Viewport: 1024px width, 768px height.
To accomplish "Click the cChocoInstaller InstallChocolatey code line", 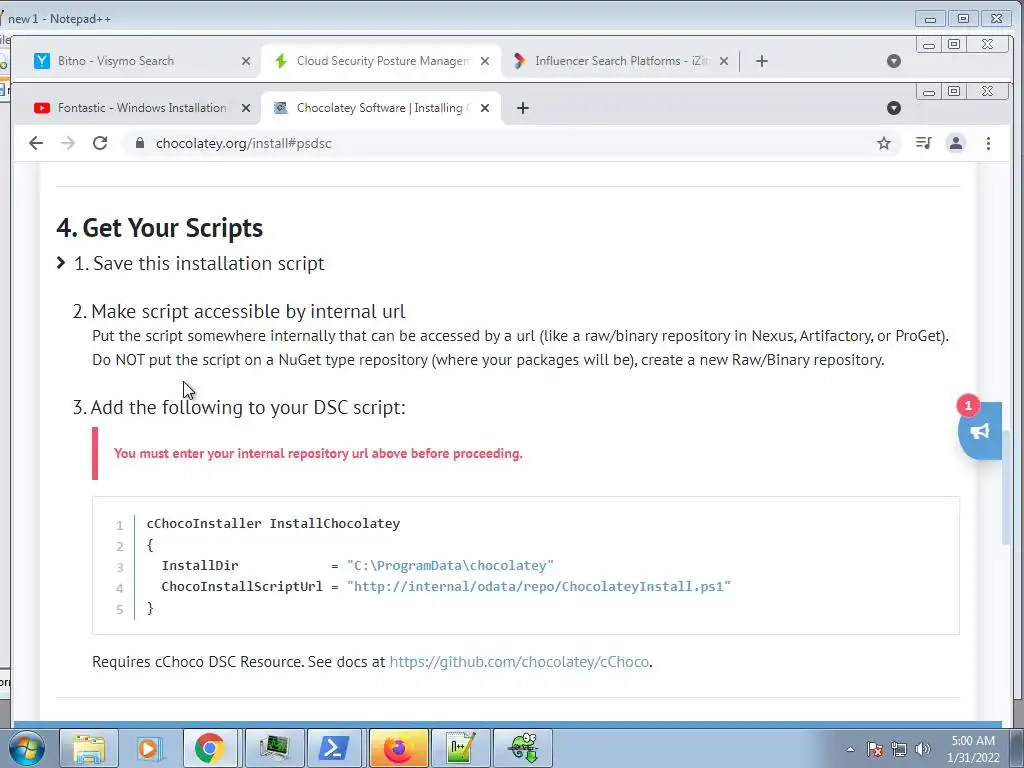I will tap(273, 524).
